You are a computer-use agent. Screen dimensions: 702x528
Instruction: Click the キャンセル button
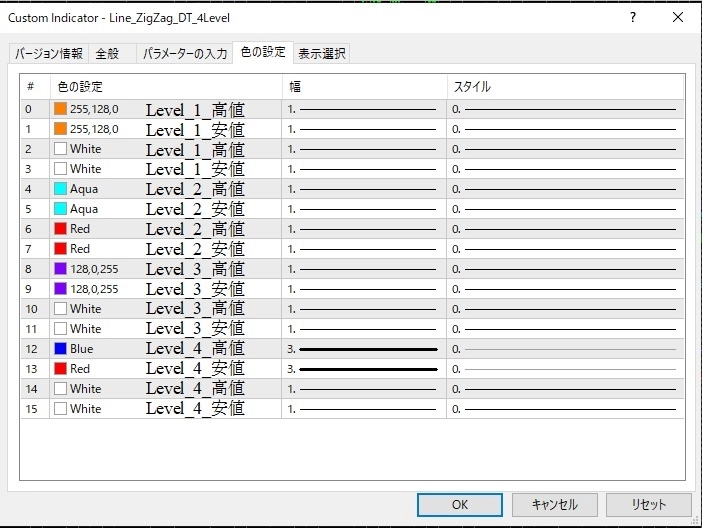coord(555,505)
